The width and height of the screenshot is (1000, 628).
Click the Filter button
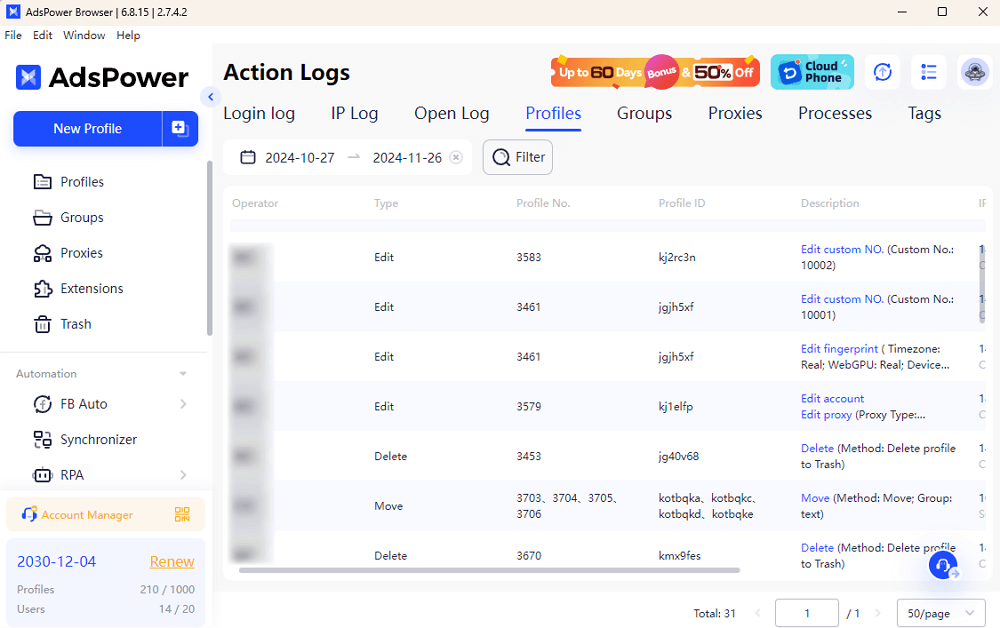point(518,157)
